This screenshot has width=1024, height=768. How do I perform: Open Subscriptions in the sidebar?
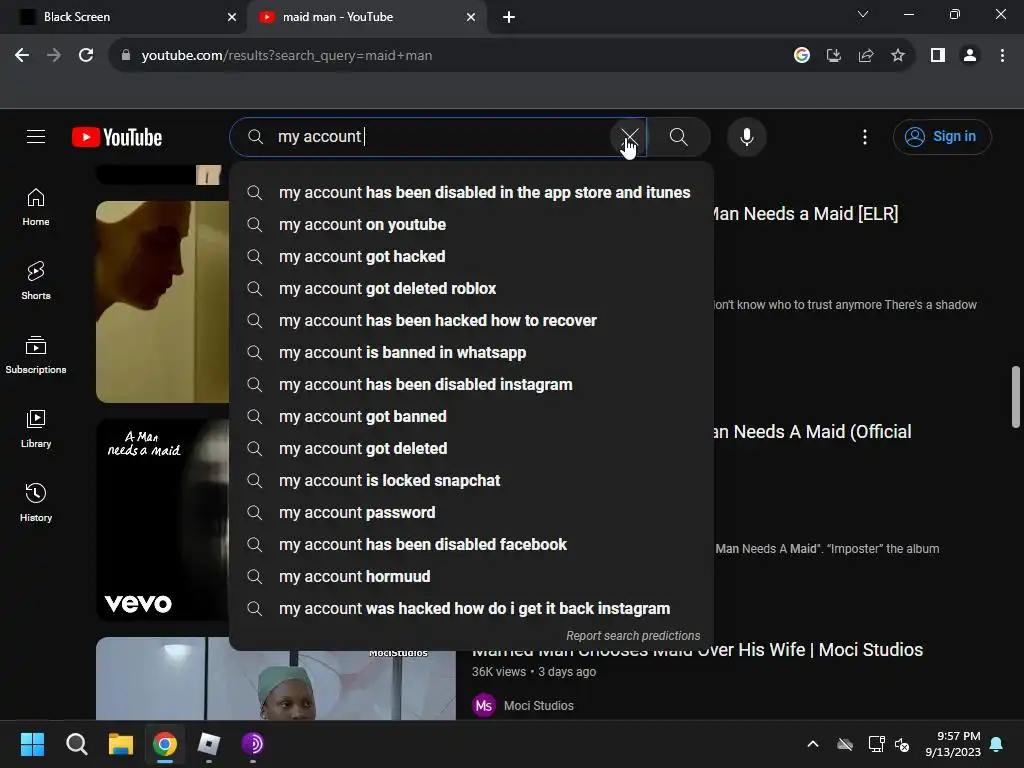coord(36,355)
